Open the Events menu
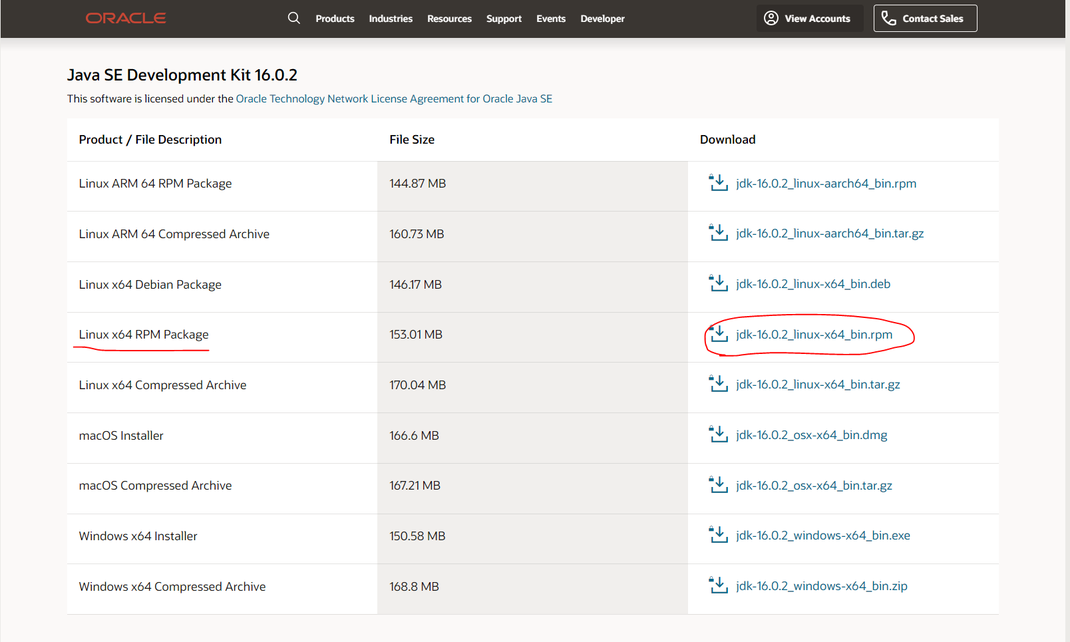Image resolution: width=1070 pixels, height=642 pixels. 551,18
